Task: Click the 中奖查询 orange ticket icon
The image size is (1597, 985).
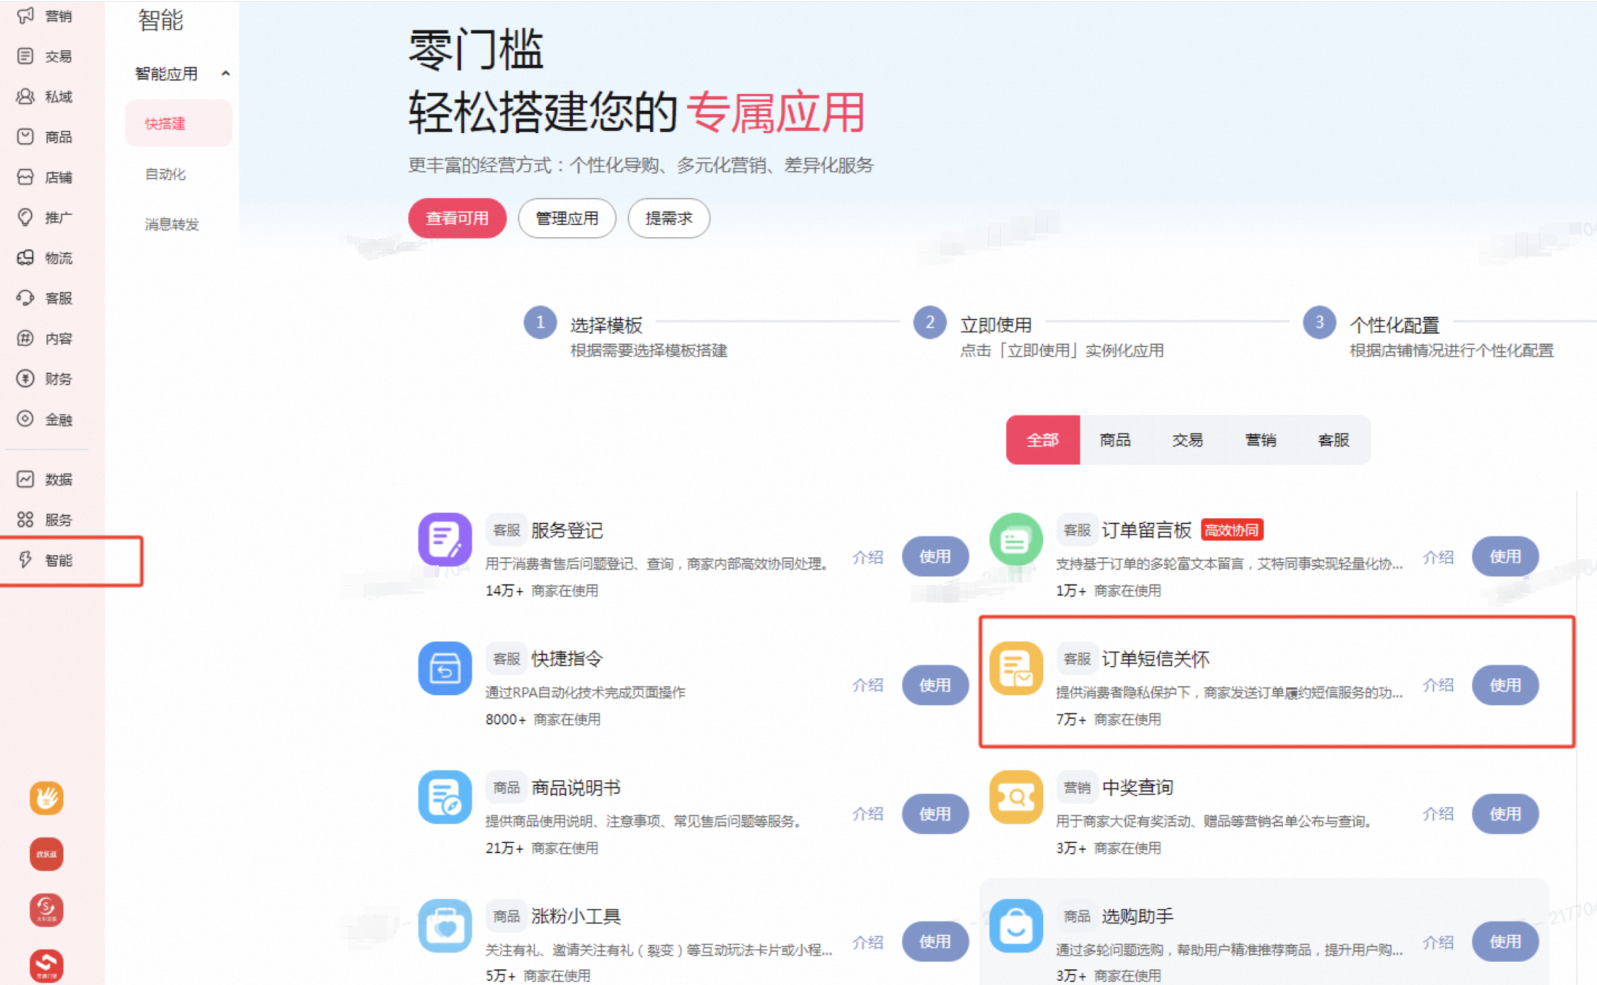Action: click(x=1016, y=797)
